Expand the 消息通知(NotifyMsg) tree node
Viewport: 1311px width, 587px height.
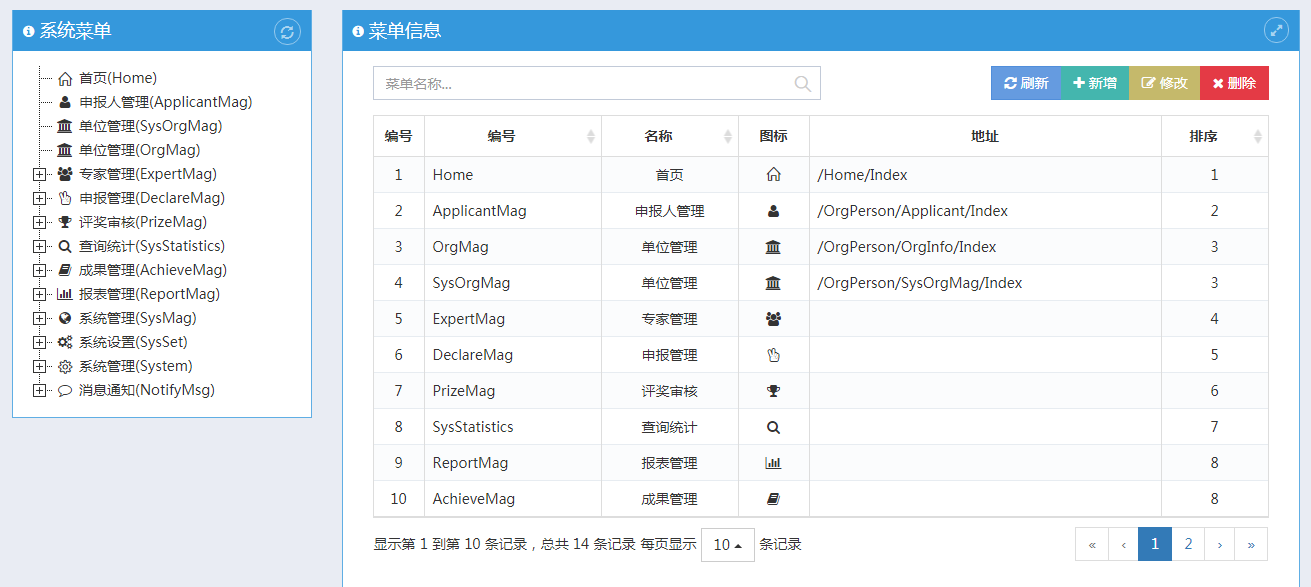39,390
